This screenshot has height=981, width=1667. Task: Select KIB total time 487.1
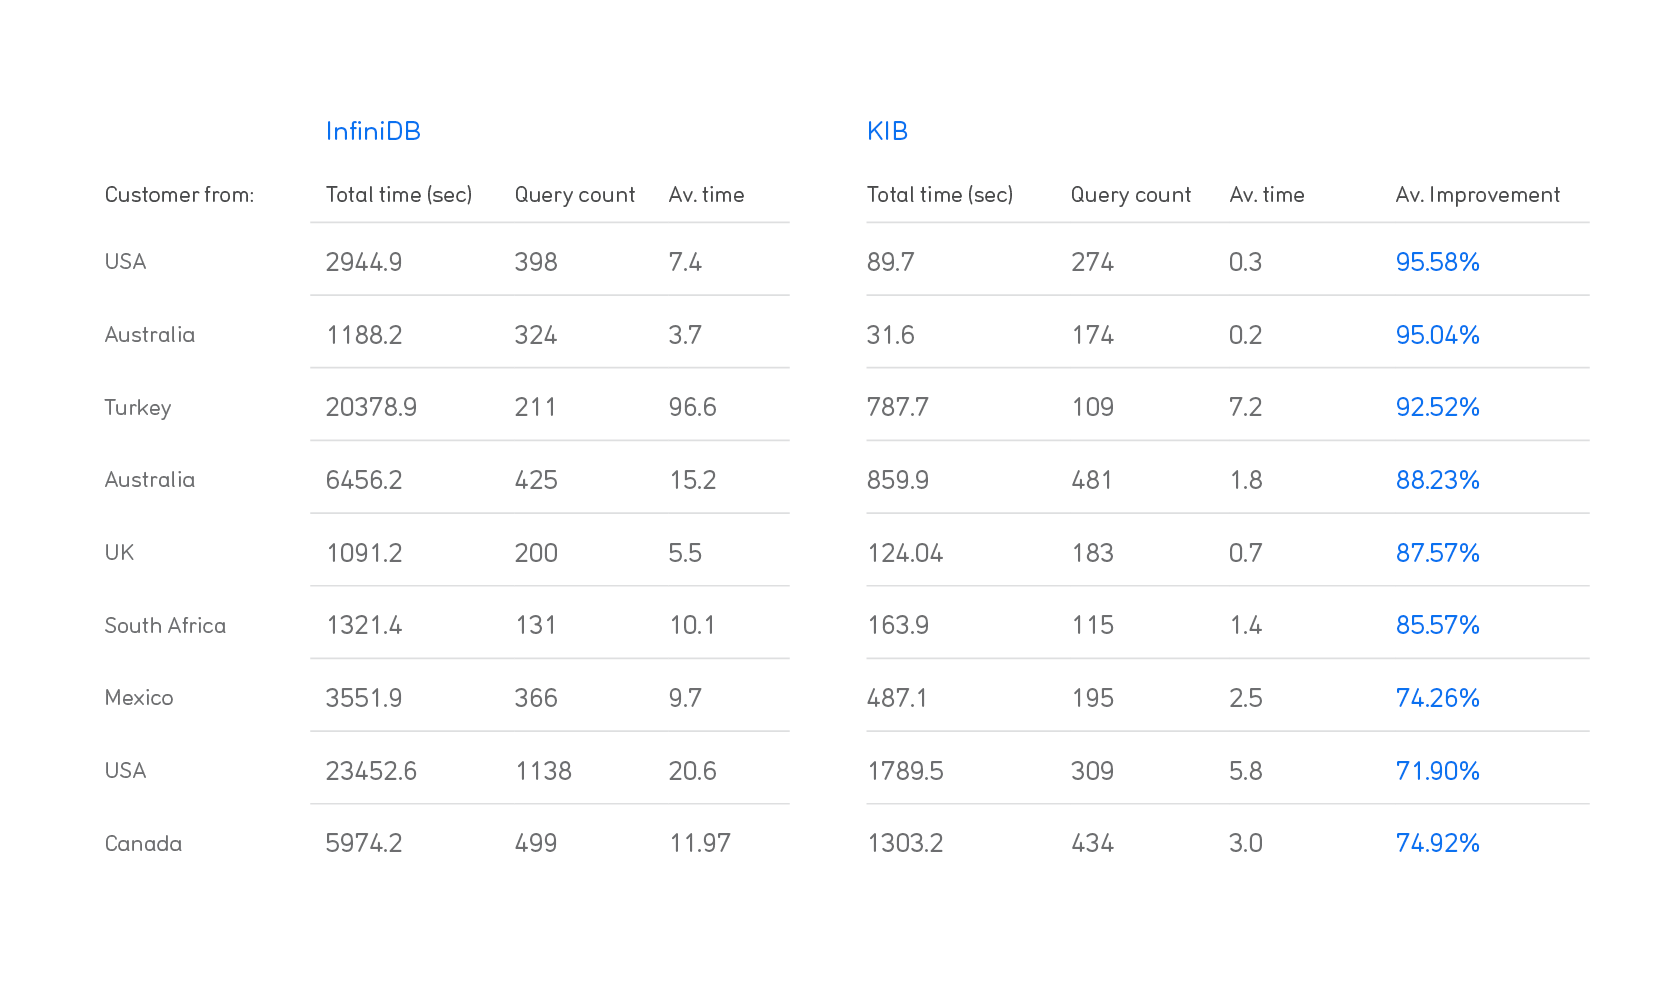(x=897, y=698)
